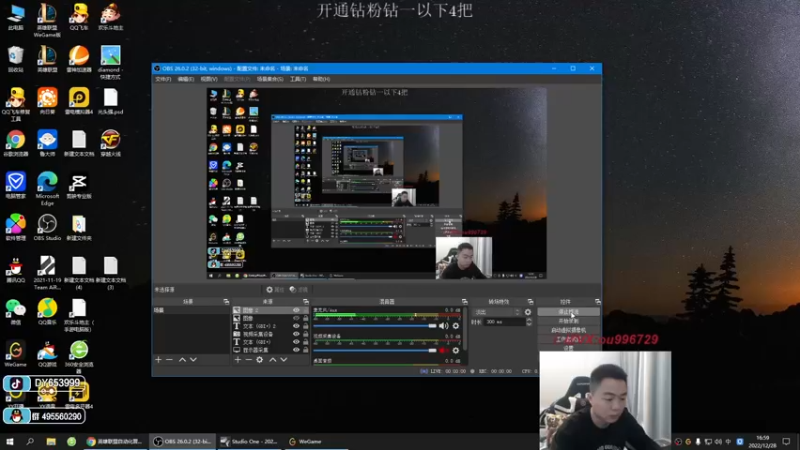This screenshot has width=800, height=450.
Task: Open the transition type dropdown (淡出)
Action: tap(496, 312)
